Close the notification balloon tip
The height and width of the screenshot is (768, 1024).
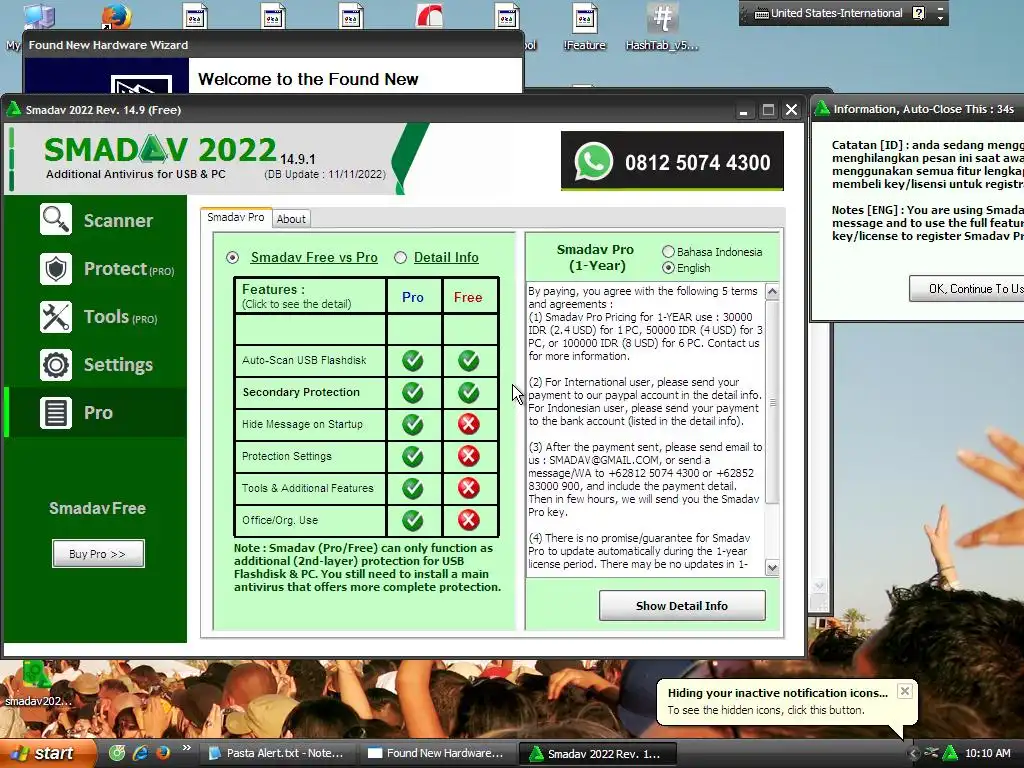pos(904,691)
